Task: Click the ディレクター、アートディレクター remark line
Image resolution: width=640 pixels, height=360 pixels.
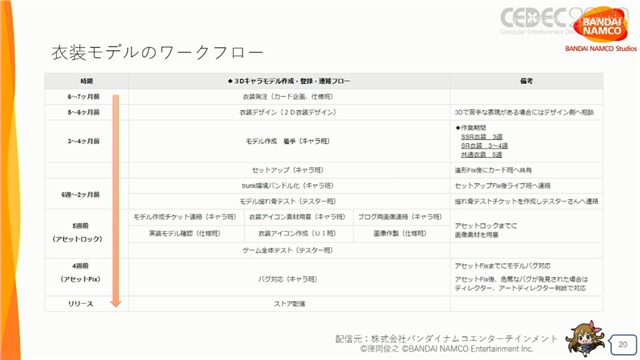Action: coord(520,288)
